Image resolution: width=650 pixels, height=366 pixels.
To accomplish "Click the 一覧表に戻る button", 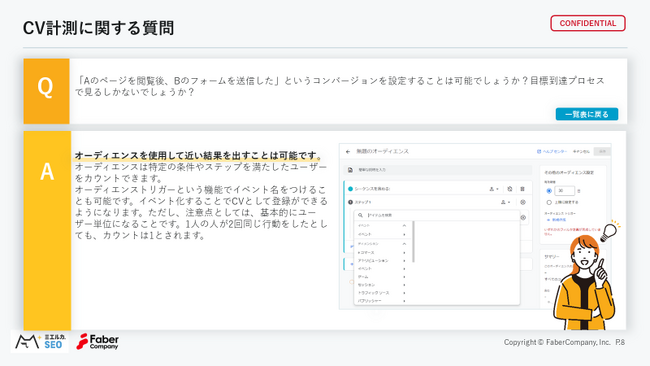I will [x=587, y=114].
